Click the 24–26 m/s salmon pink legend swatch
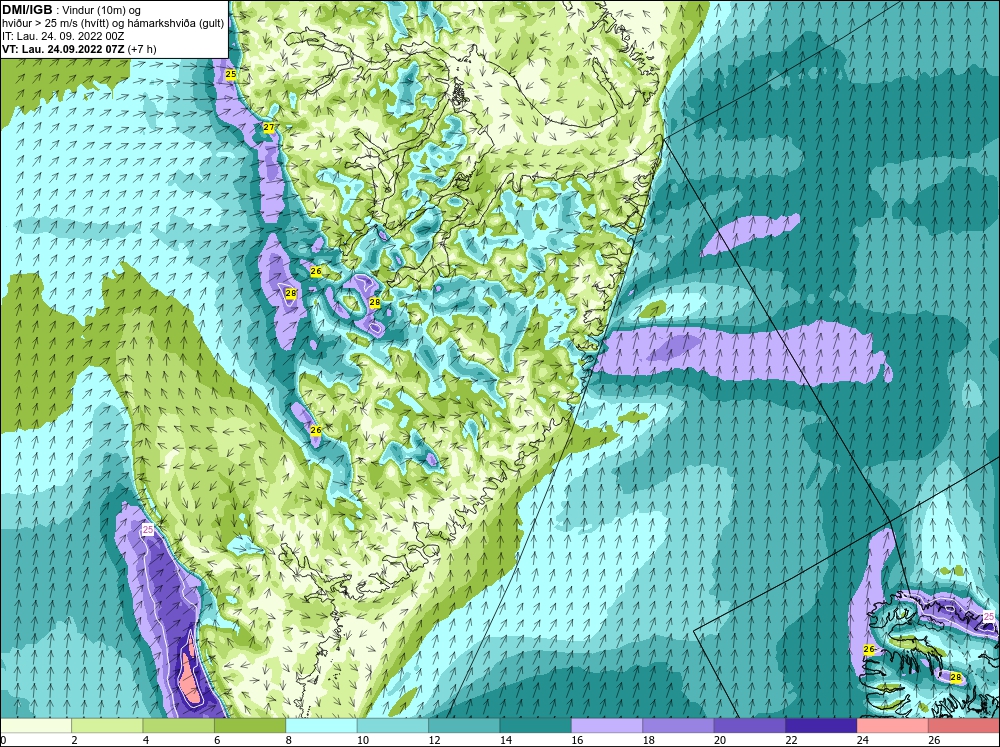This screenshot has width=1000, height=747. (893, 726)
